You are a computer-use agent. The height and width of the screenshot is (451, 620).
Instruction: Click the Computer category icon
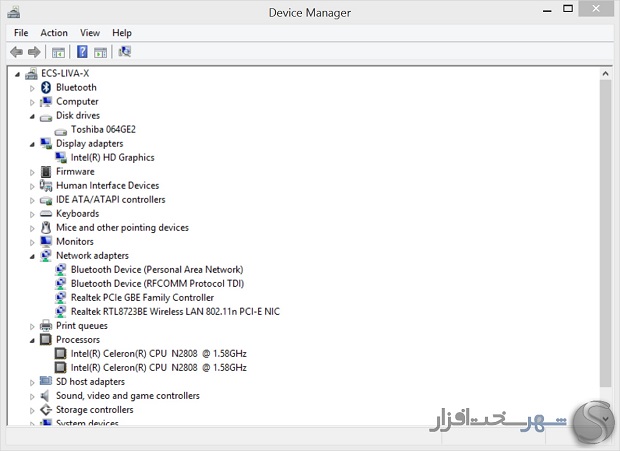pyautogui.click(x=46, y=102)
